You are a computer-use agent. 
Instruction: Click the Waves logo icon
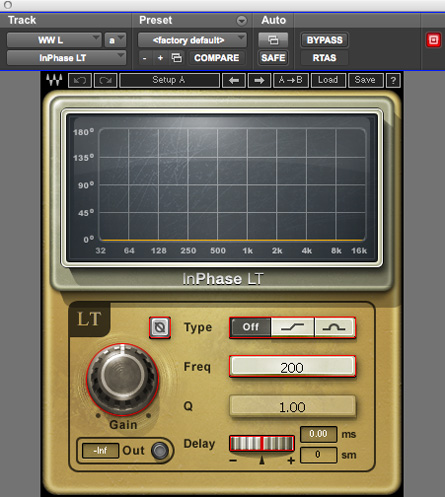click(x=54, y=80)
